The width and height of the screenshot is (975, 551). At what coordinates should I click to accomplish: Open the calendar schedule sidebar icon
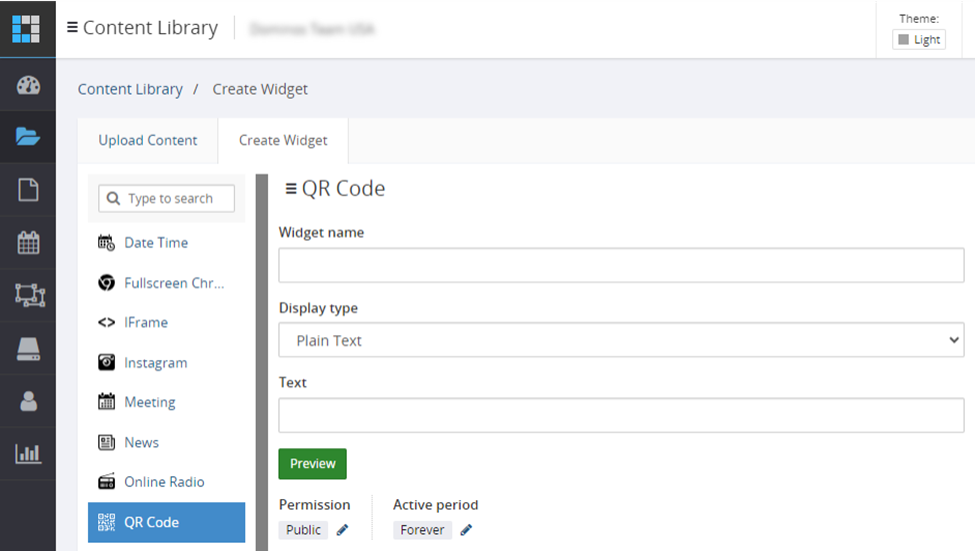point(28,242)
